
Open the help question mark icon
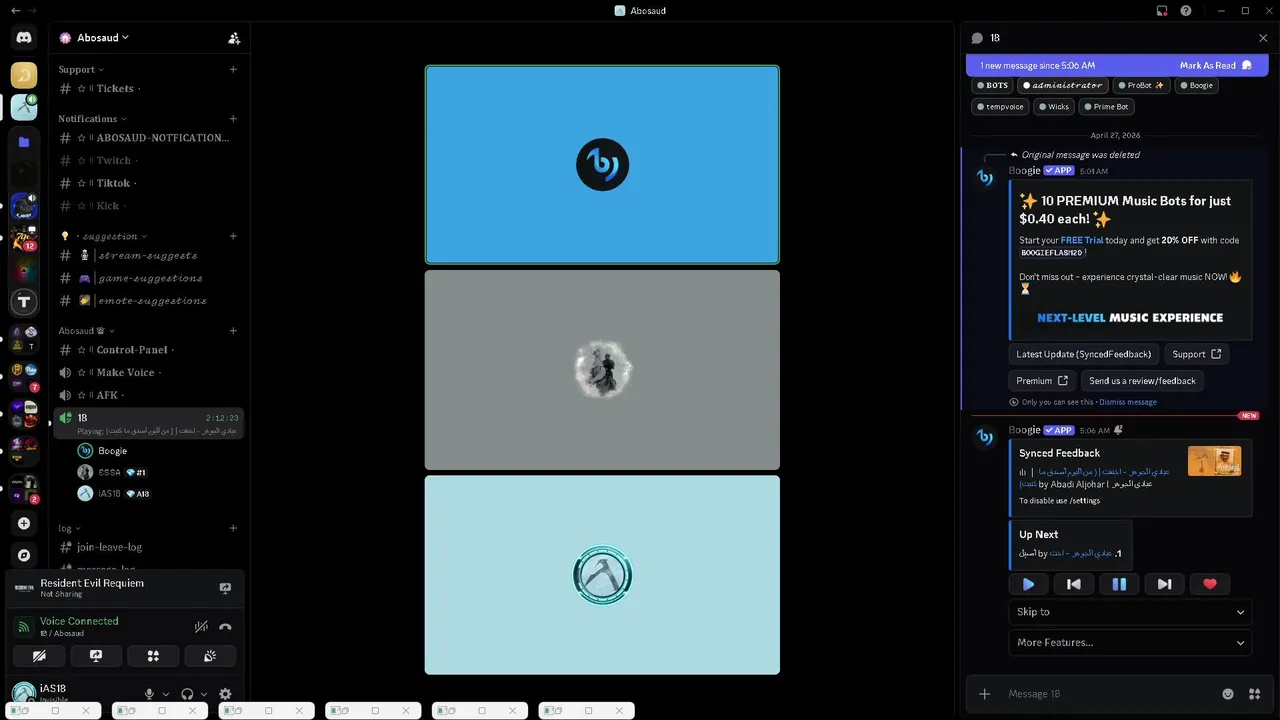click(1186, 11)
